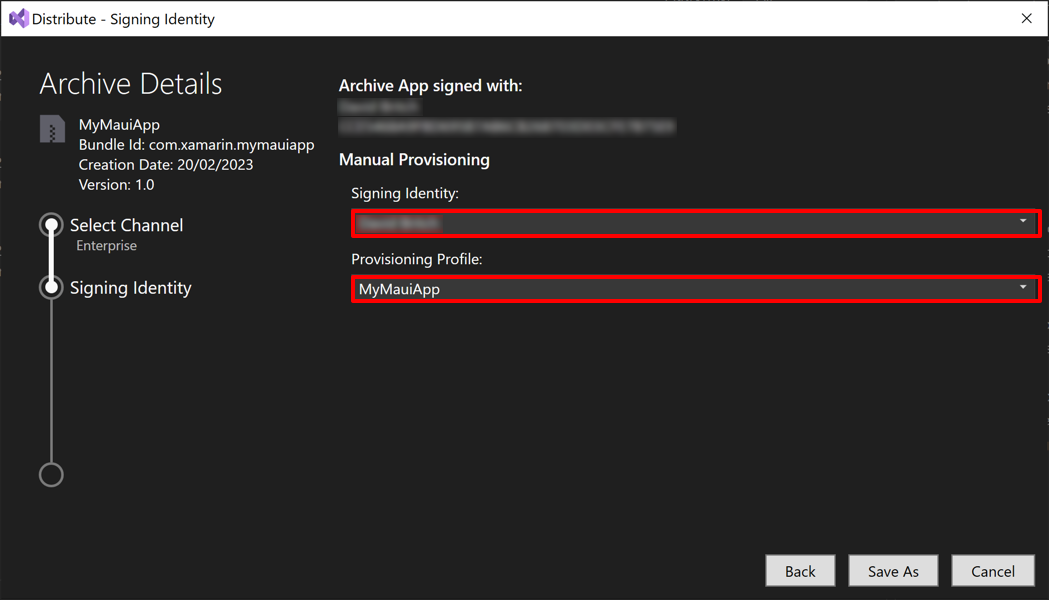Click the empty final step circle

51,474
